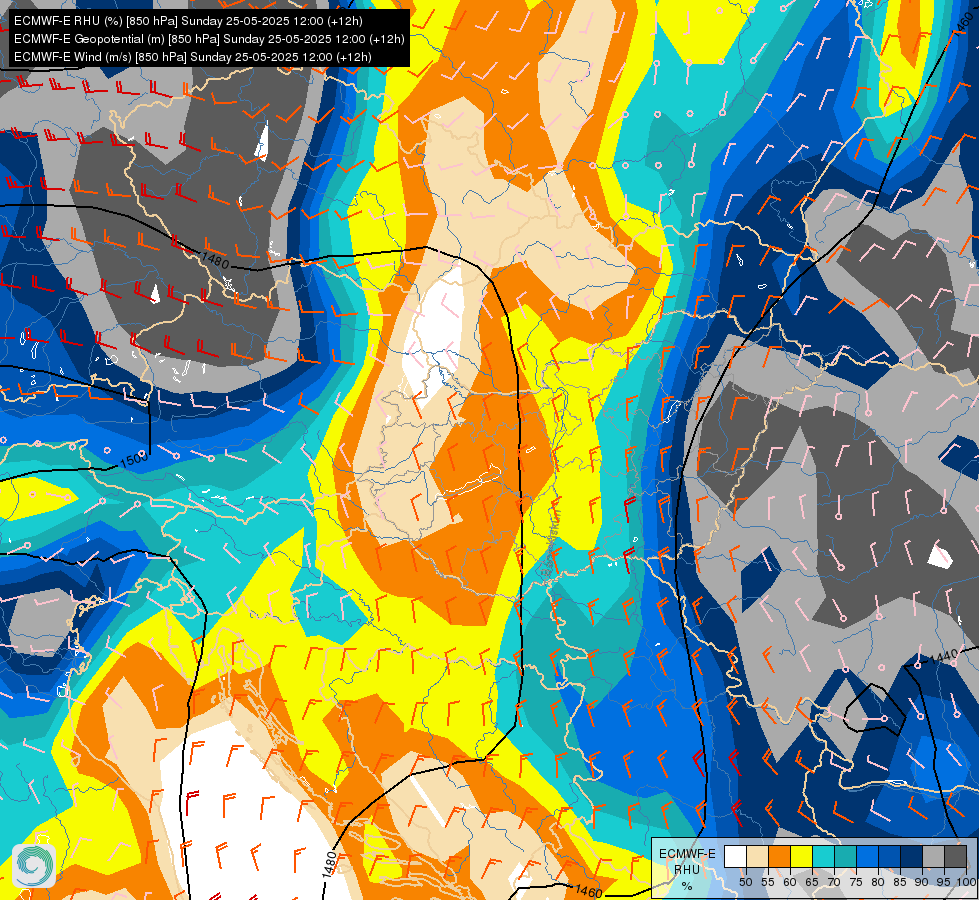
Task: Click the '95' legend scale value
Action: coord(943,882)
